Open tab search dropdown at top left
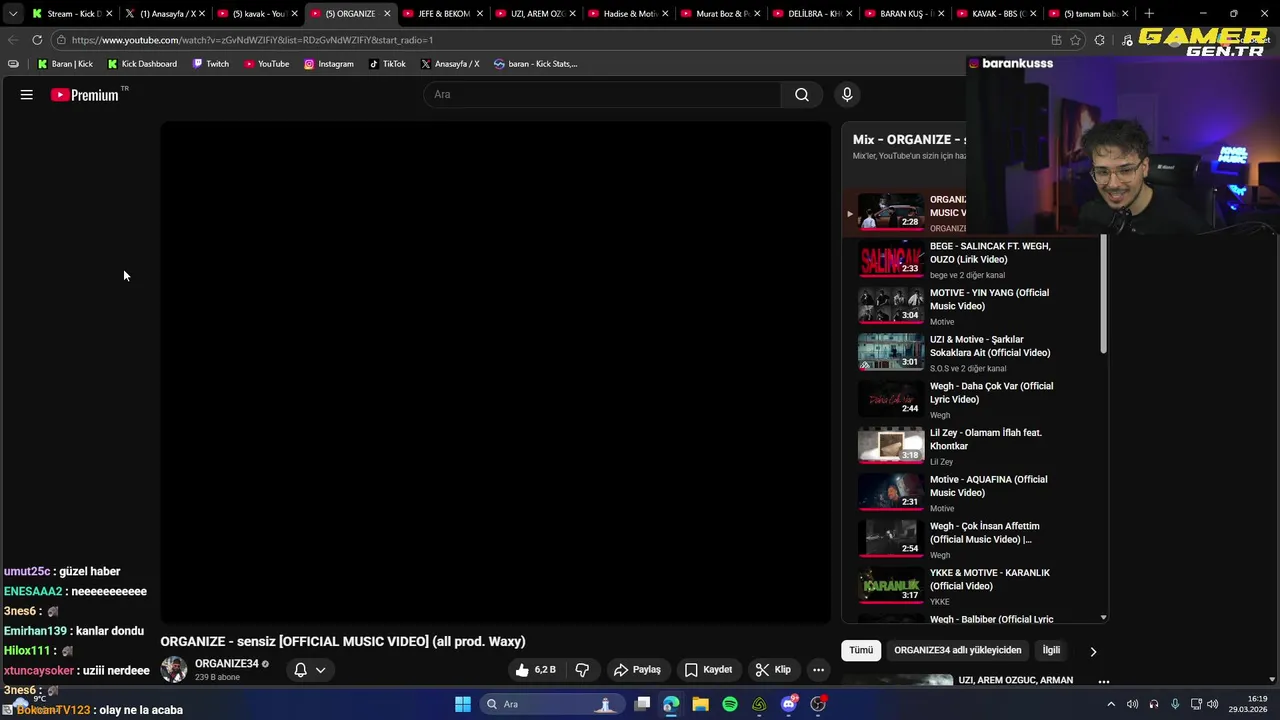The height and width of the screenshot is (720, 1280). click(x=12, y=14)
